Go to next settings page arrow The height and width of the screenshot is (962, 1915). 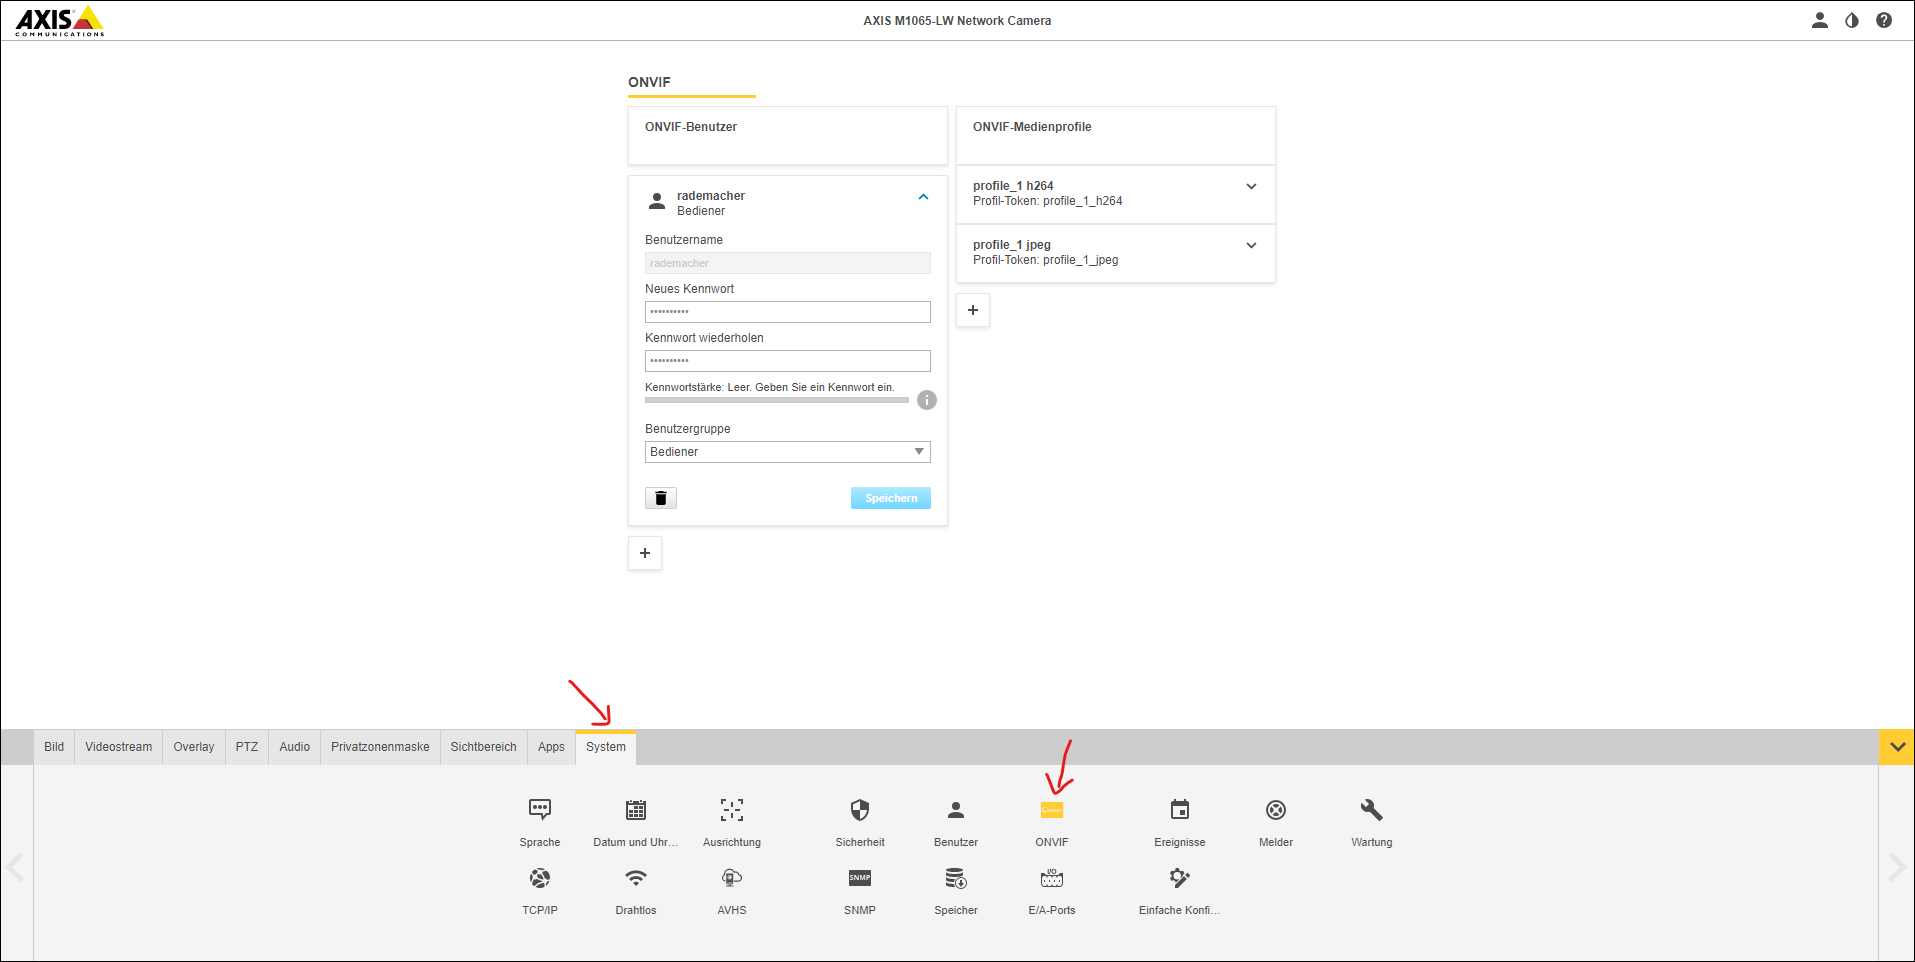pyautogui.click(x=1896, y=866)
